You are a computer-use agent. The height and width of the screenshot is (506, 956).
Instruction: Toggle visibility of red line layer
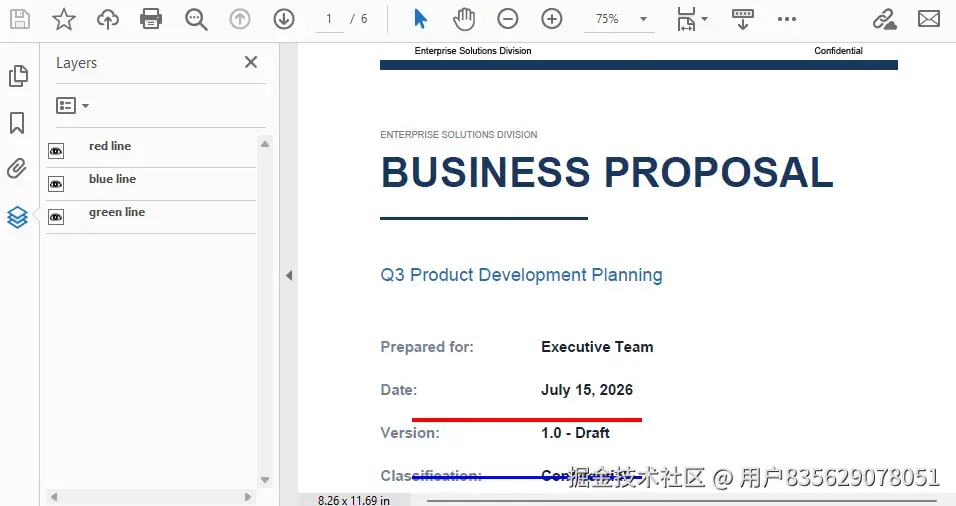click(56, 151)
